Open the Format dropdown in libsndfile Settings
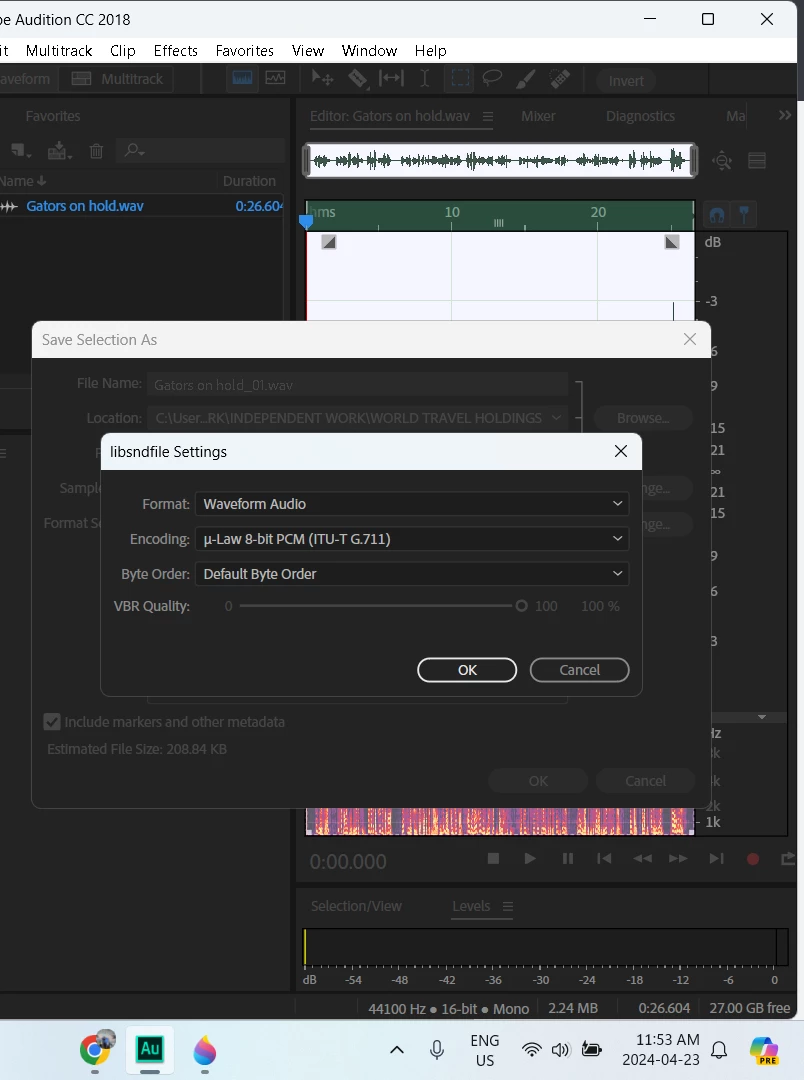 pyautogui.click(x=412, y=503)
